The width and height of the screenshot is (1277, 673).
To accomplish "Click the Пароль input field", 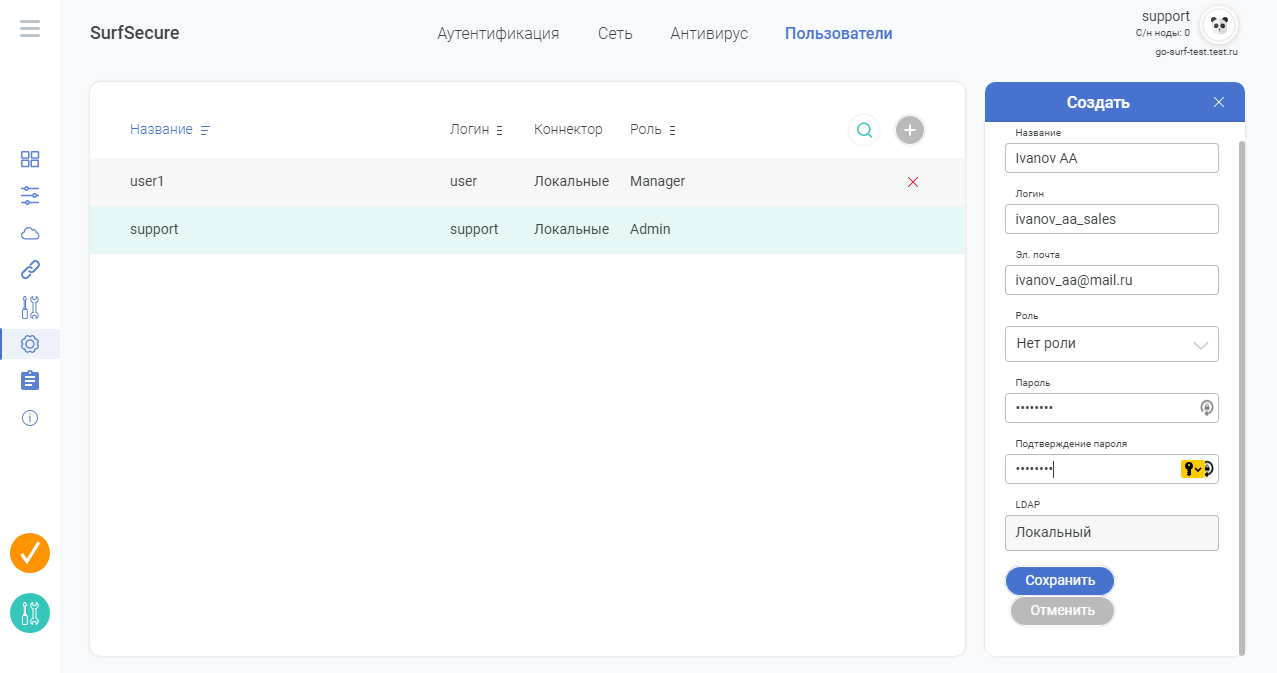I will (x=1112, y=408).
